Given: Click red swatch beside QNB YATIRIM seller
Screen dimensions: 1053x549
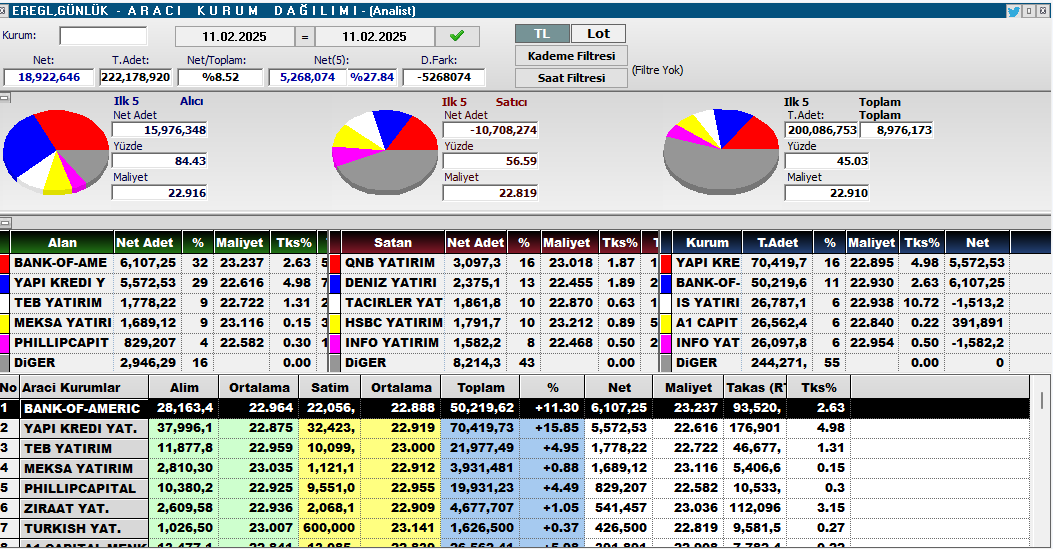Looking at the screenshot, I should point(334,263).
